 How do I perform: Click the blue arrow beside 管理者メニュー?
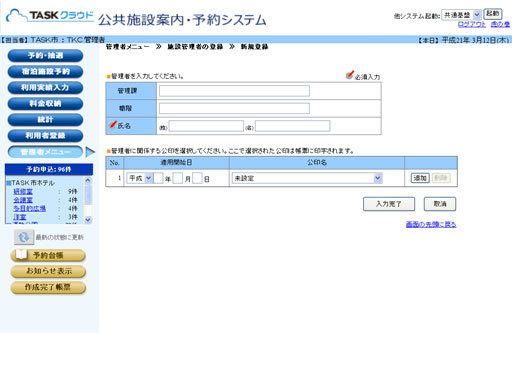pyautogui.click(x=90, y=152)
